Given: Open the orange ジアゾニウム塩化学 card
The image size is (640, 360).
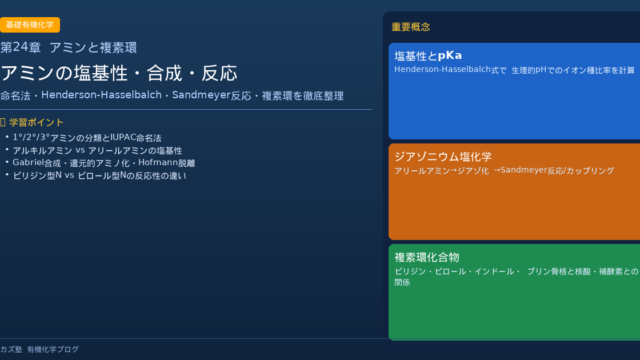Looking at the screenshot, I should tap(514, 191).
